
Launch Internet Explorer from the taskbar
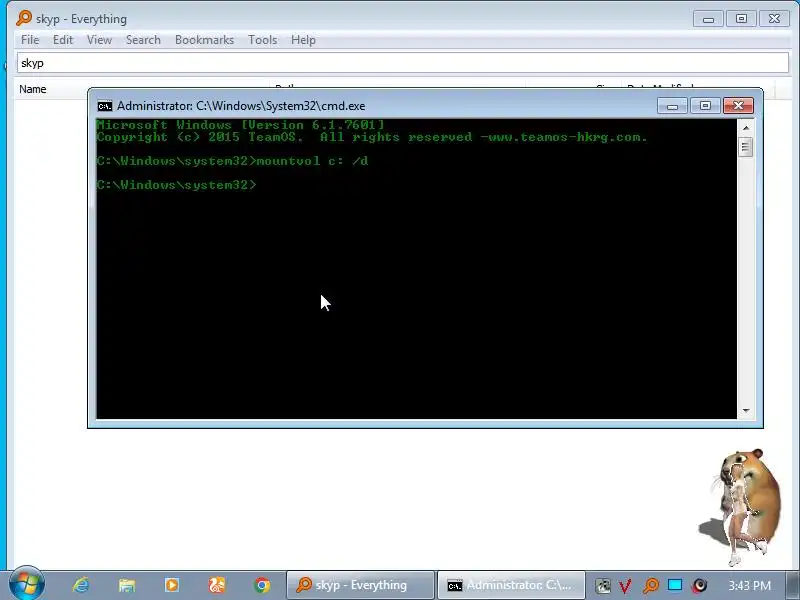coord(81,585)
